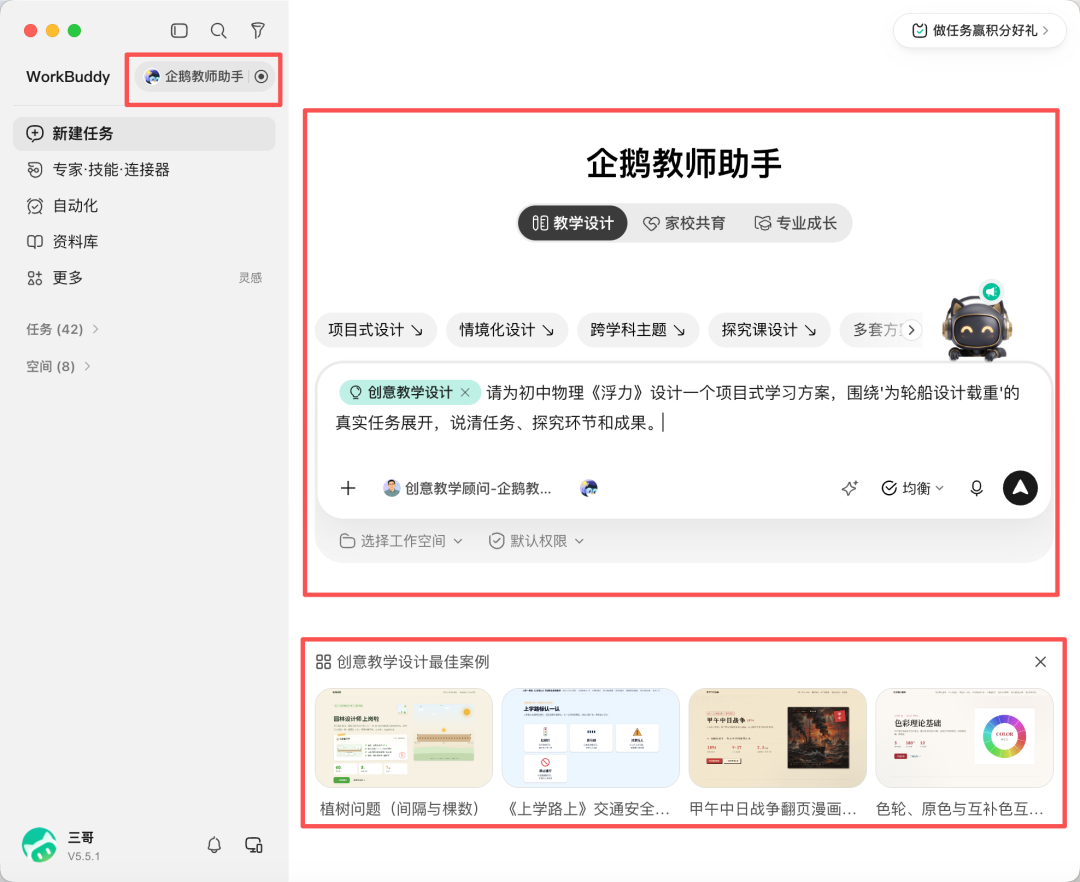
Task: Click version text V5.5.1
Action: (x=83, y=857)
